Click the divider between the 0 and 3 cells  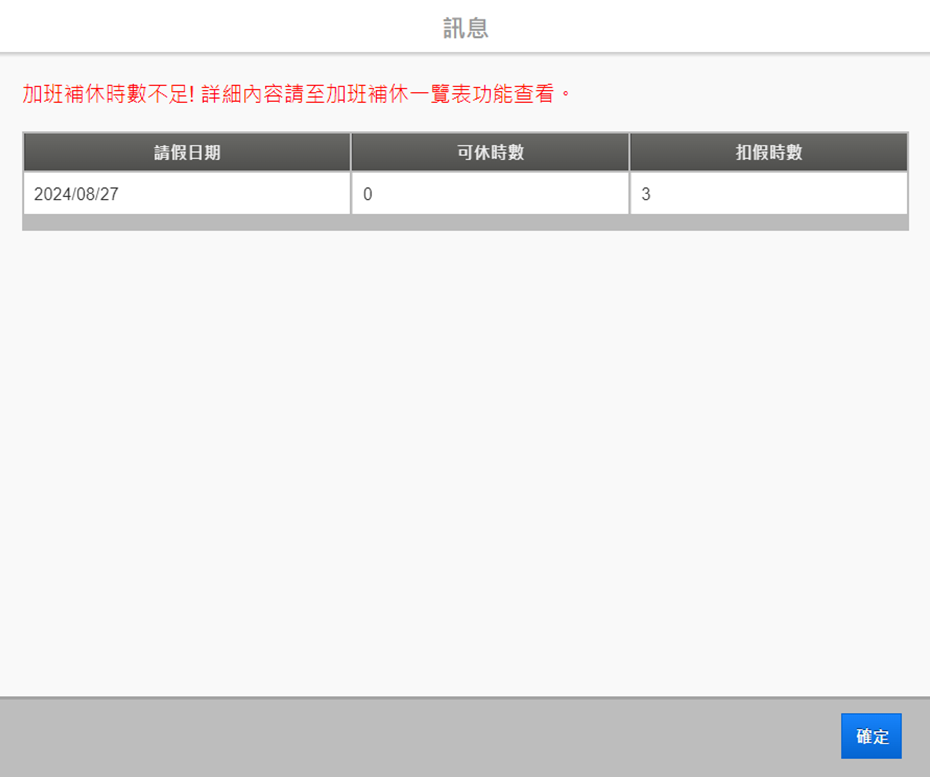click(x=629, y=194)
